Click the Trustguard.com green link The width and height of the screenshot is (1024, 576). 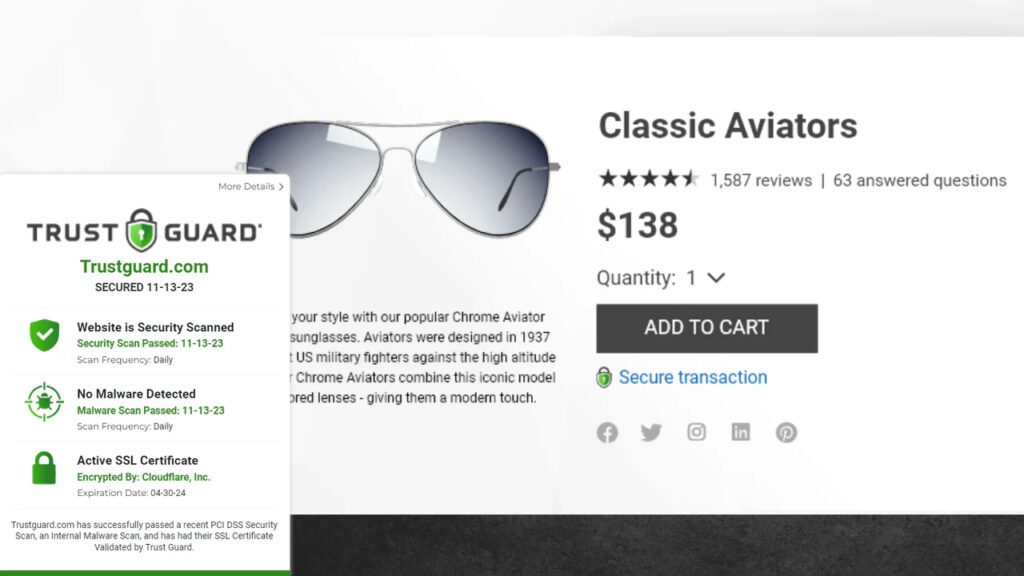[x=144, y=267]
